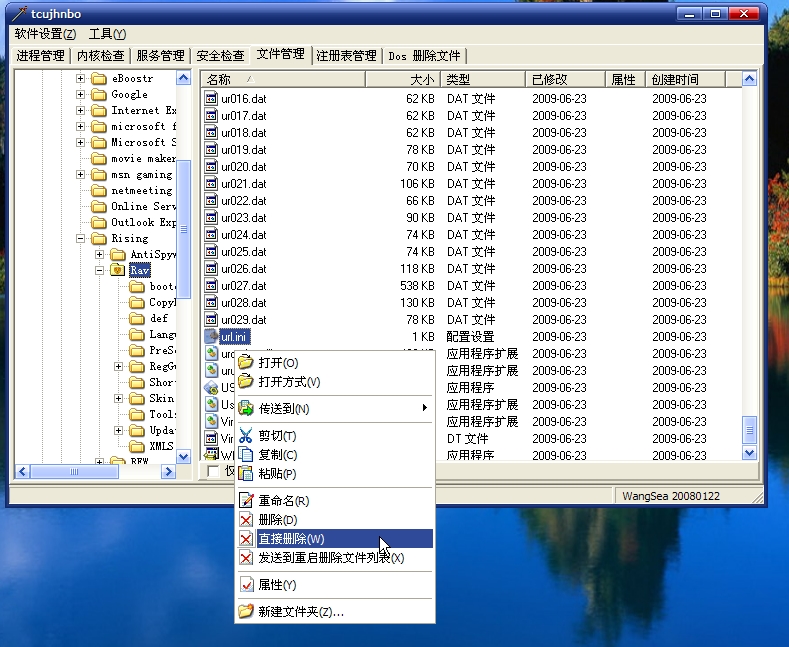Image resolution: width=789 pixels, height=647 pixels.
Task: Click the red X icon beside 直接删除(W)
Action: coord(246,539)
